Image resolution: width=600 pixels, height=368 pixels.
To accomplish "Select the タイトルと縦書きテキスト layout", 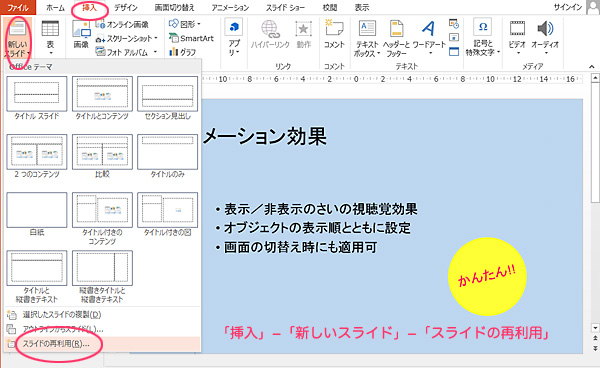I will (x=37, y=277).
